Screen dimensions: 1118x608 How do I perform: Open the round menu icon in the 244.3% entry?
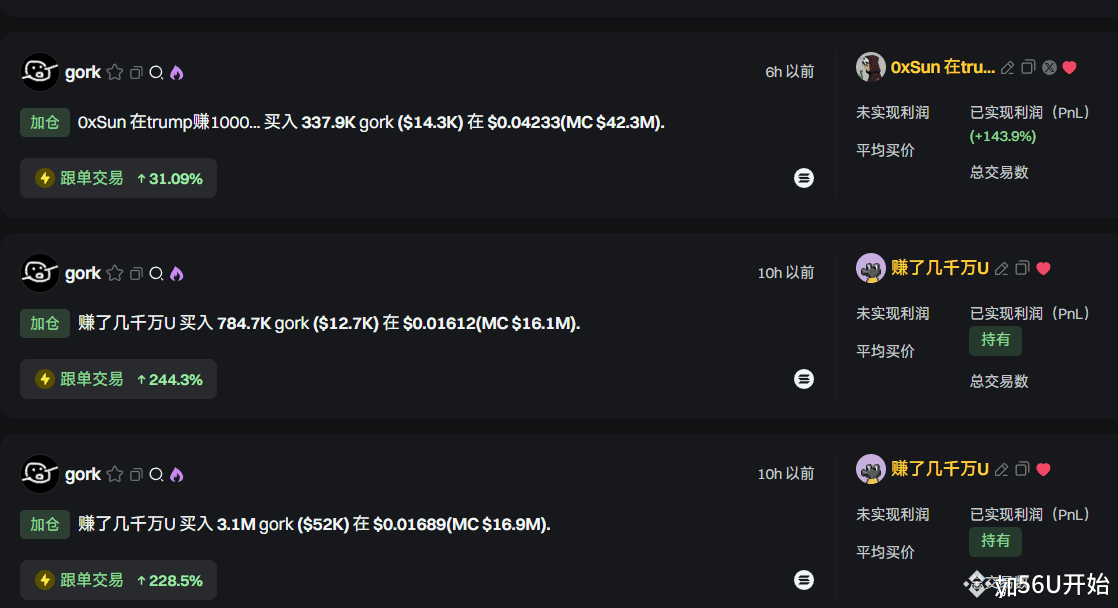(x=804, y=379)
